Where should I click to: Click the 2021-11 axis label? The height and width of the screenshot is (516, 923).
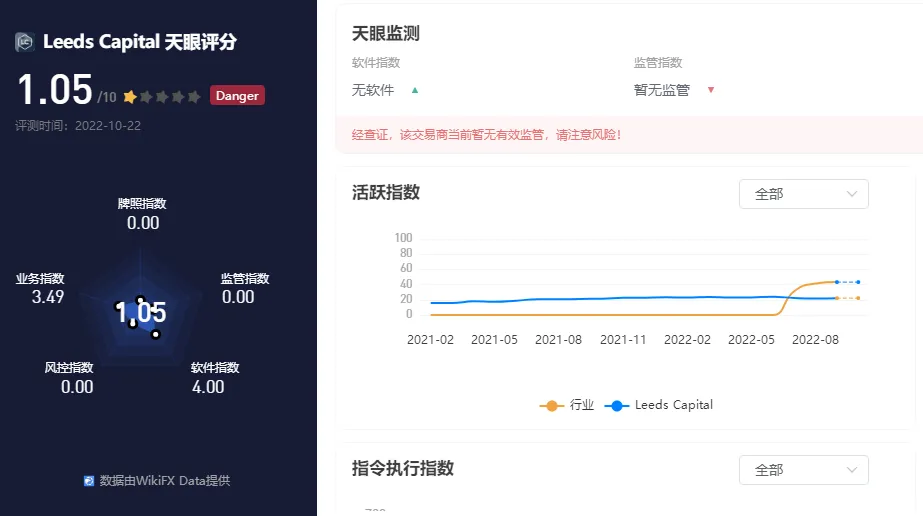pos(623,340)
